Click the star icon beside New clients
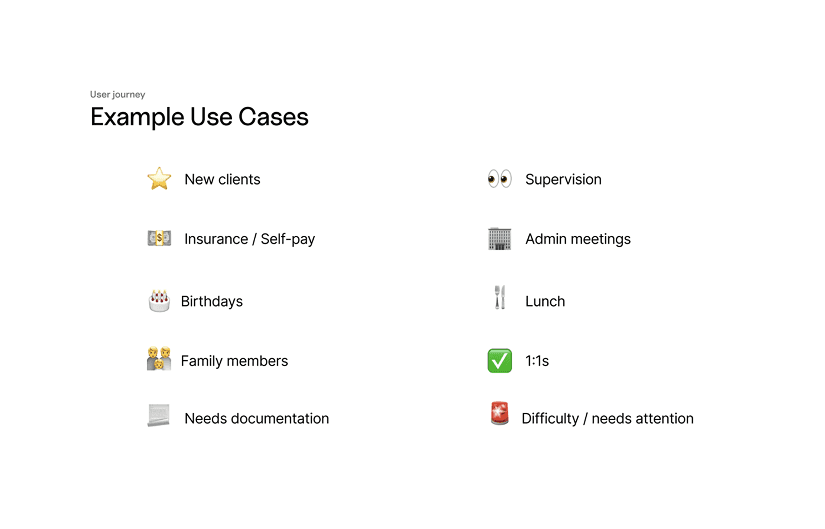 click(159, 179)
